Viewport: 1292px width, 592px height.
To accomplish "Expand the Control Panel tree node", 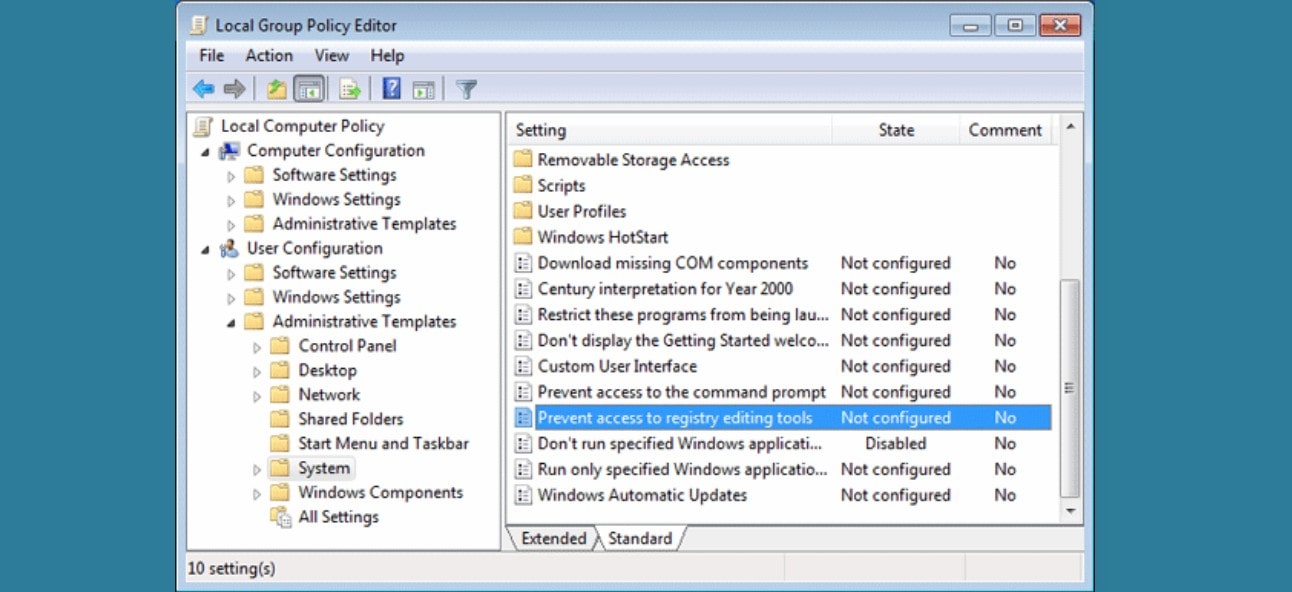I will 256,346.
